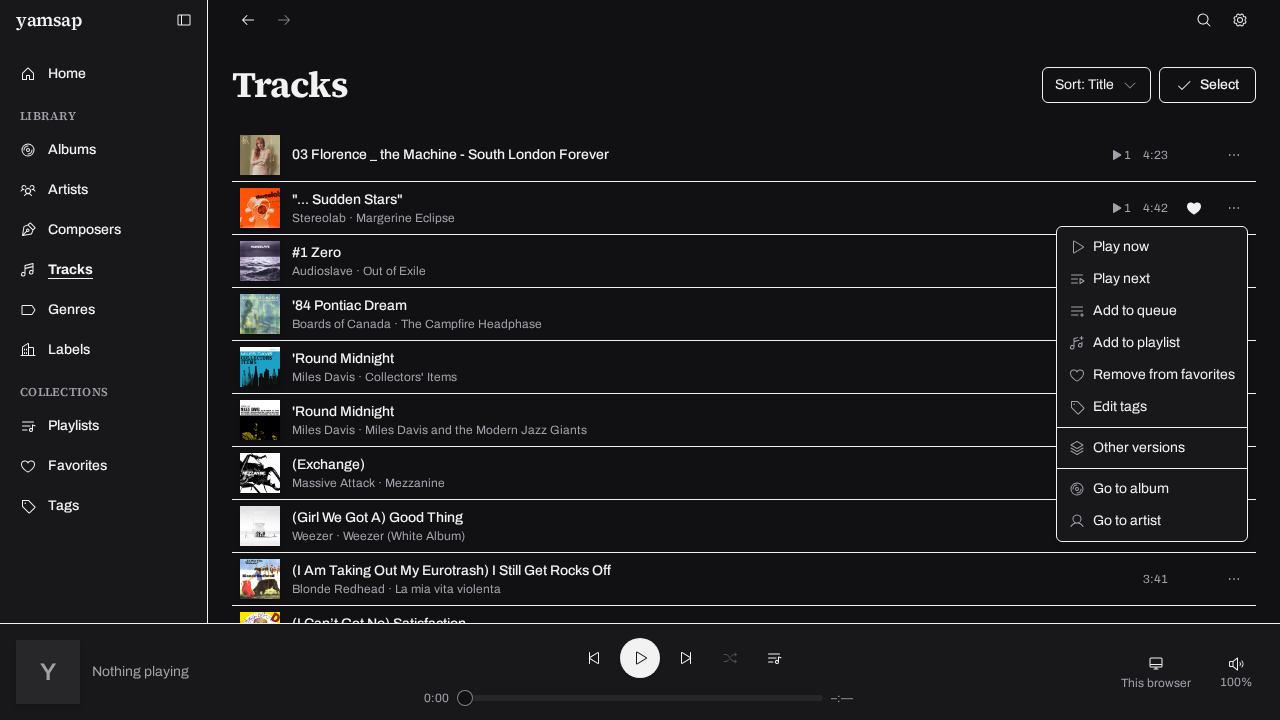Screen dimensions: 1280x720
Task: Open more options for South London Forever
Action: click(x=1234, y=155)
